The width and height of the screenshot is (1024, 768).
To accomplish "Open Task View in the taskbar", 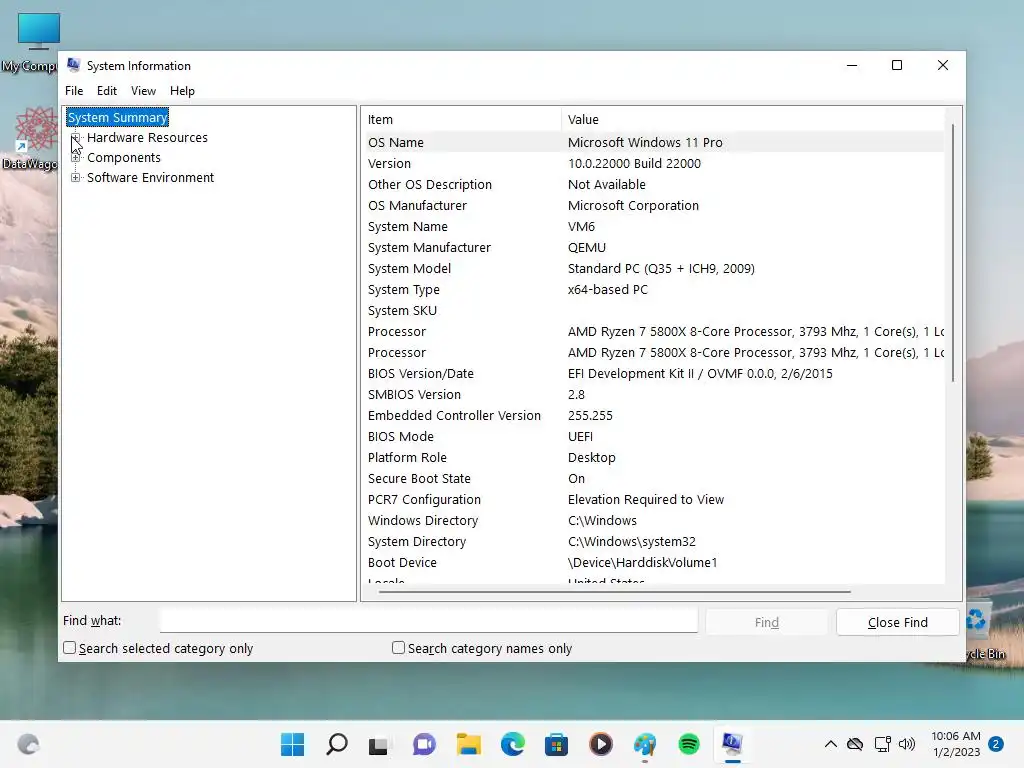I will [379, 745].
